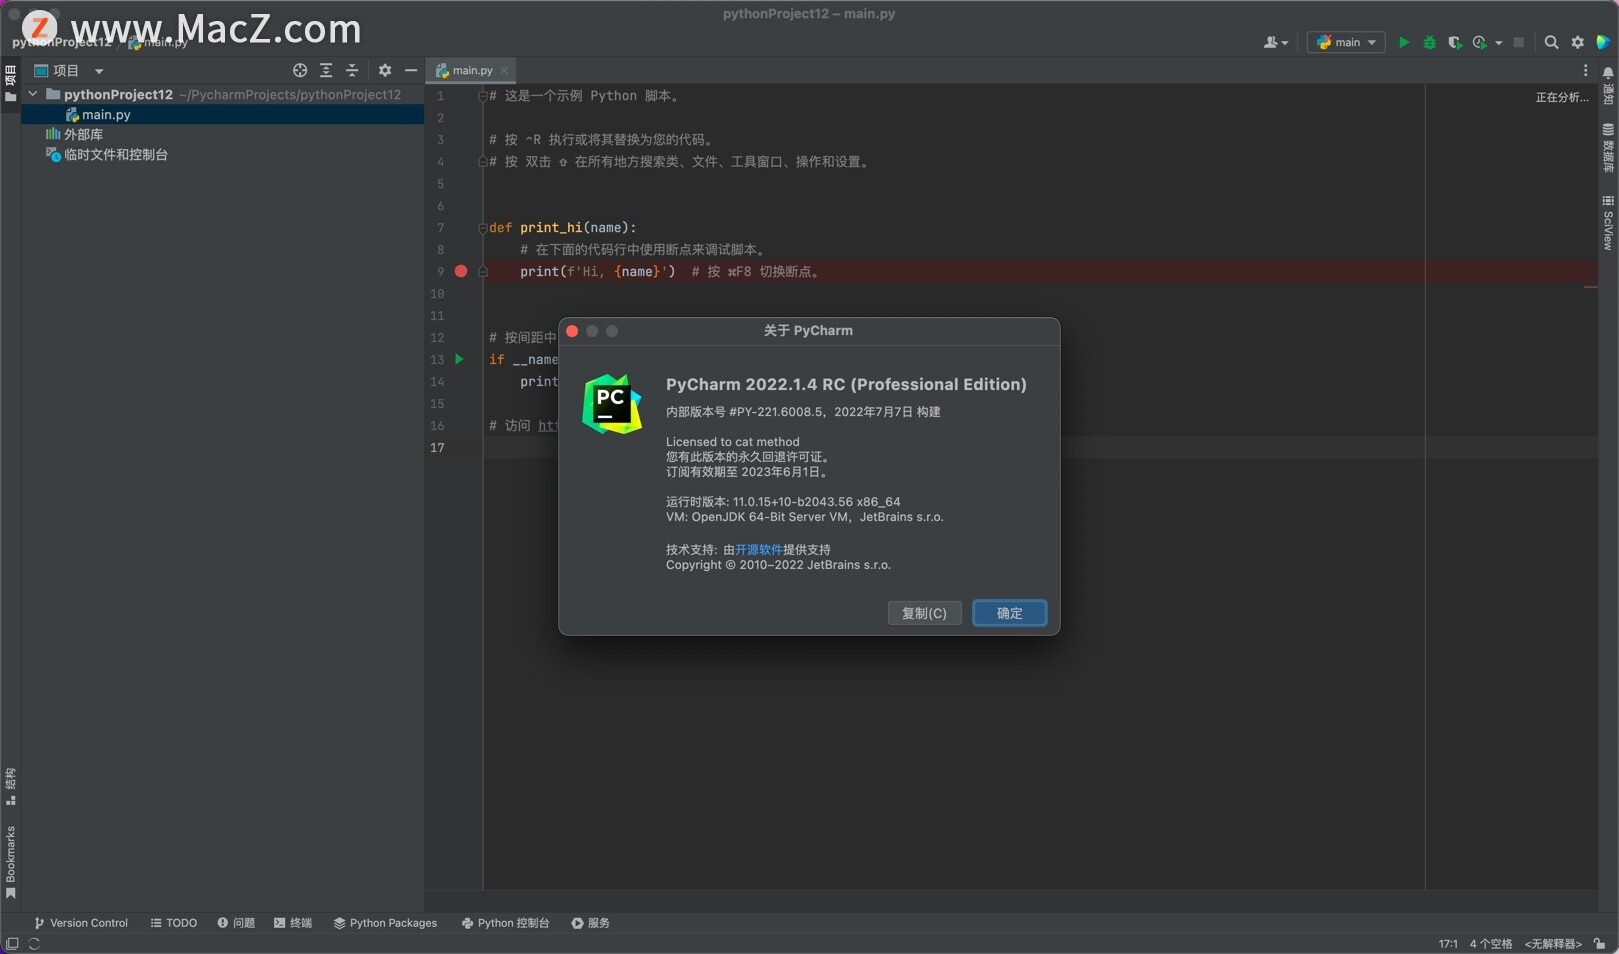Hide the project tool window with minus icon
This screenshot has height=954, width=1619.
(411, 70)
